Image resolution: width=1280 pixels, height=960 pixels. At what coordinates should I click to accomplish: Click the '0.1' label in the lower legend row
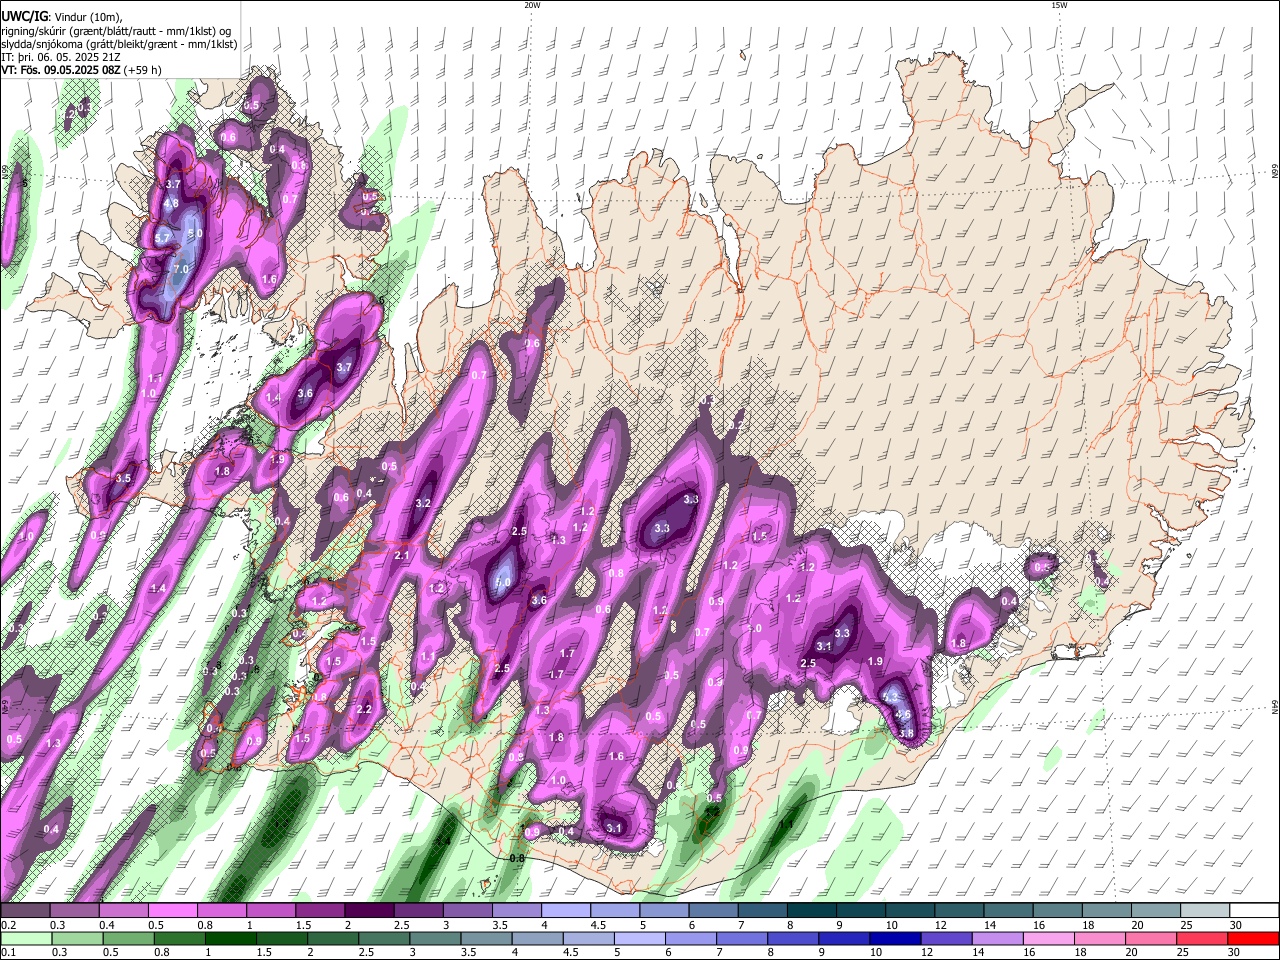pos(8,953)
